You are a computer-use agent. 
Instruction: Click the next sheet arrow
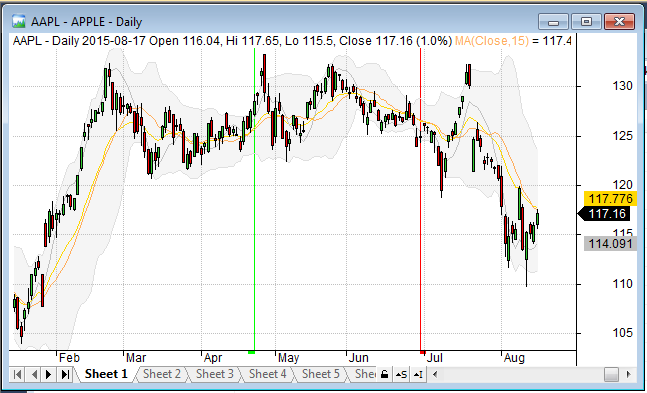click(49, 374)
